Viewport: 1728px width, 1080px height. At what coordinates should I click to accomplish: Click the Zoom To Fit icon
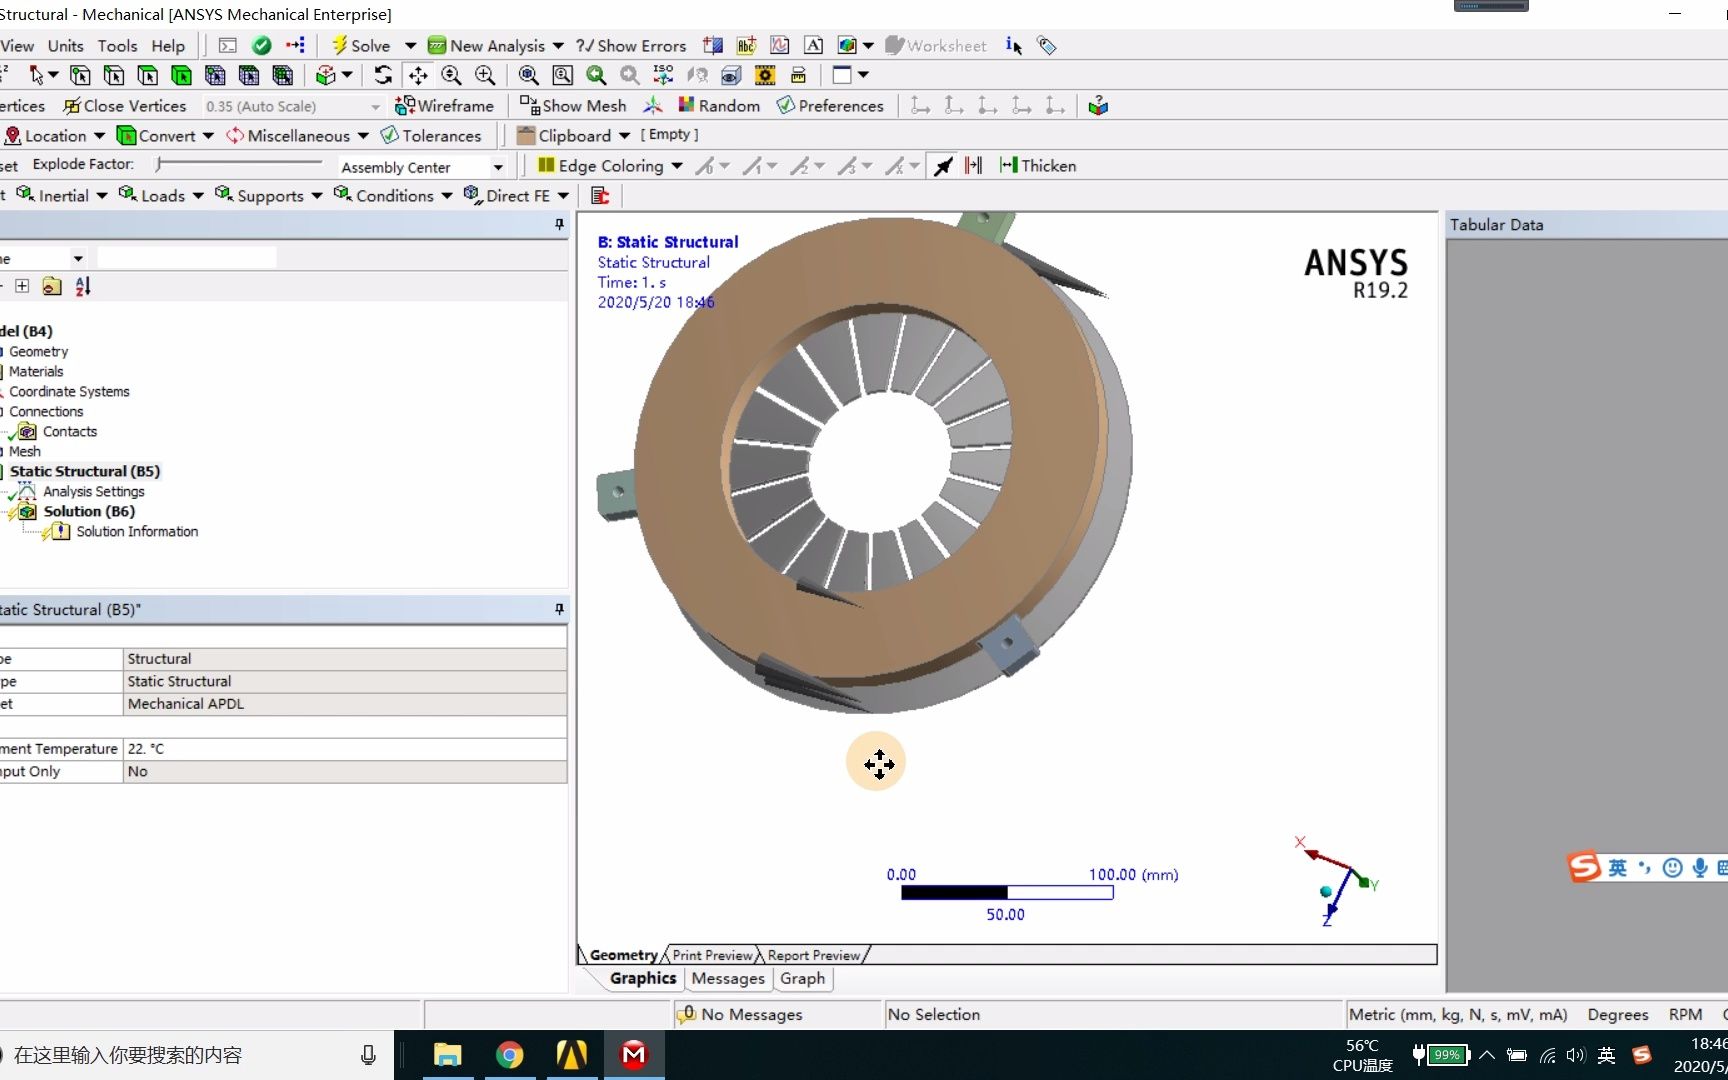(528, 75)
